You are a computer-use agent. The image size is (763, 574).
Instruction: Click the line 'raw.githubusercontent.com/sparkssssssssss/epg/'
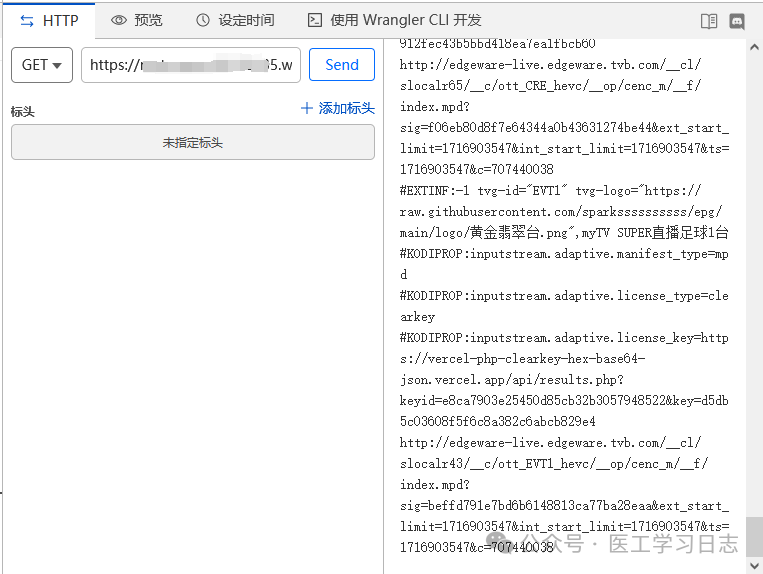(561, 212)
